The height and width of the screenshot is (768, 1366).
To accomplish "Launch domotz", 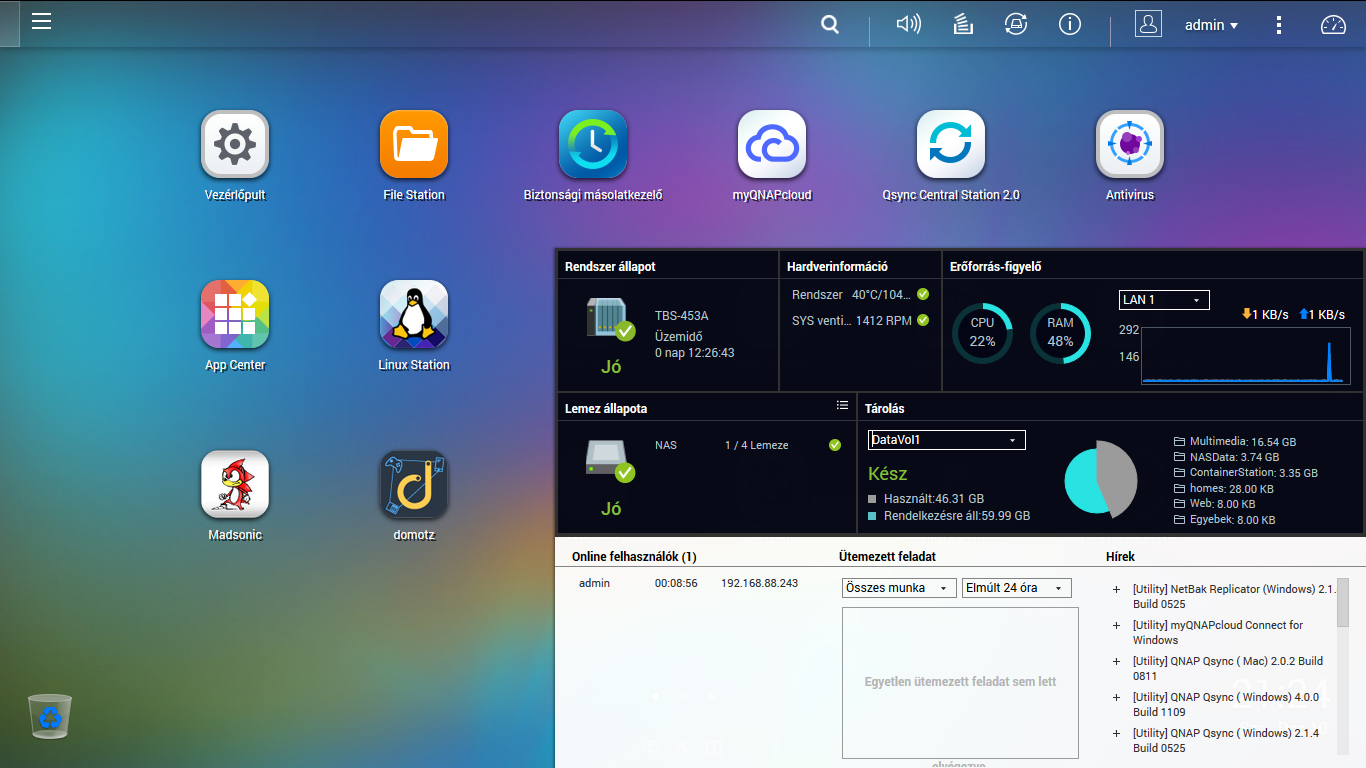I will click(x=413, y=483).
